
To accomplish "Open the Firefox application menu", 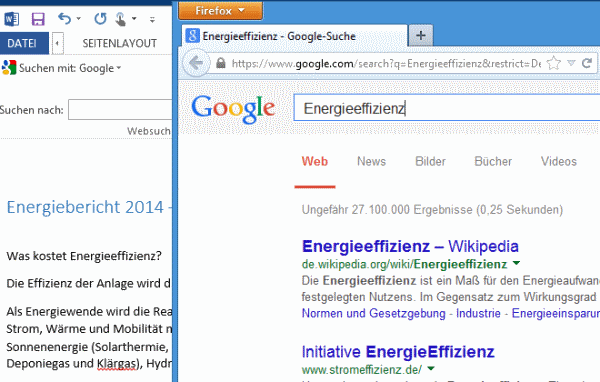I will [220, 10].
